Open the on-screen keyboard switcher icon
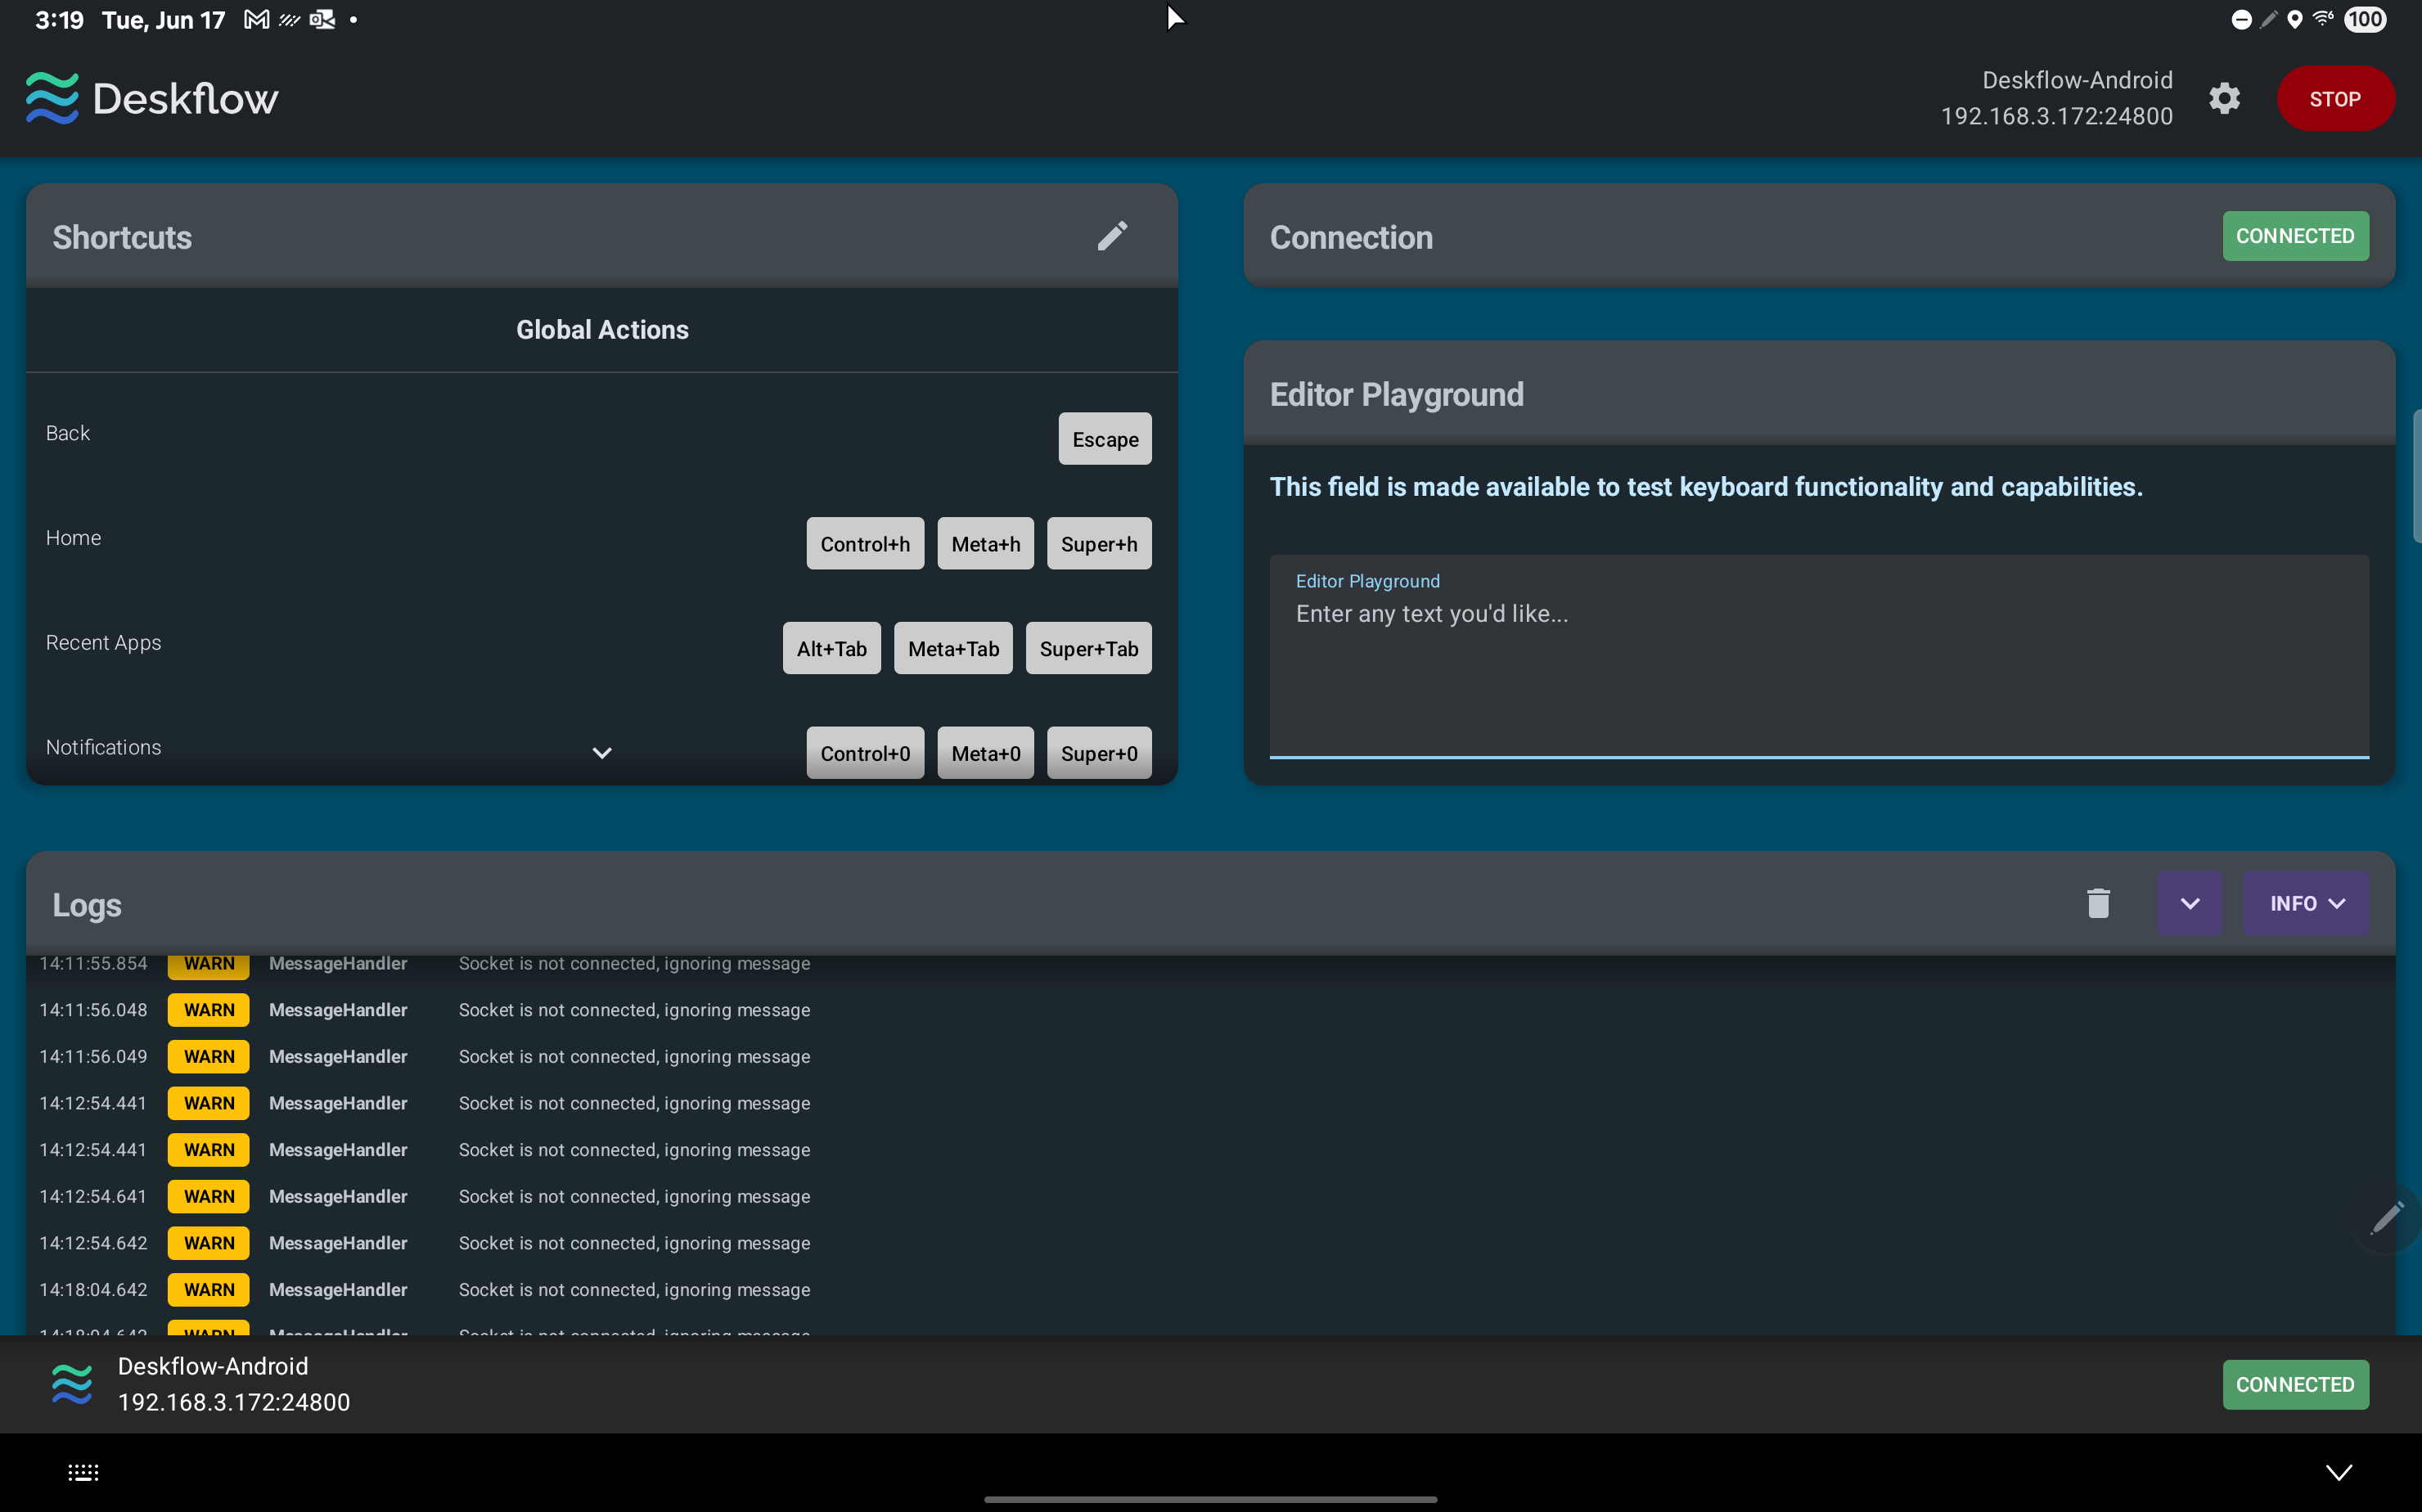The image size is (2422, 1512). (x=83, y=1472)
